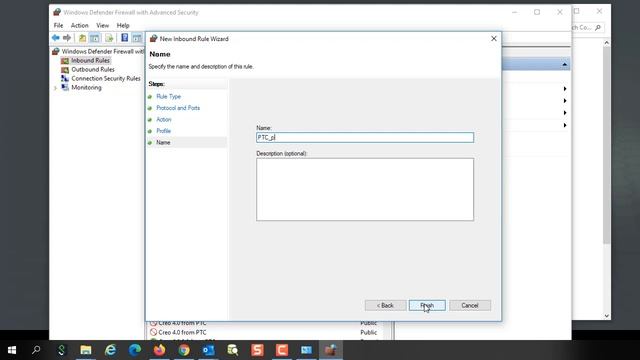Screen dimensions: 640x360
Task: Expand the Monitoring tree node
Action: [56, 88]
